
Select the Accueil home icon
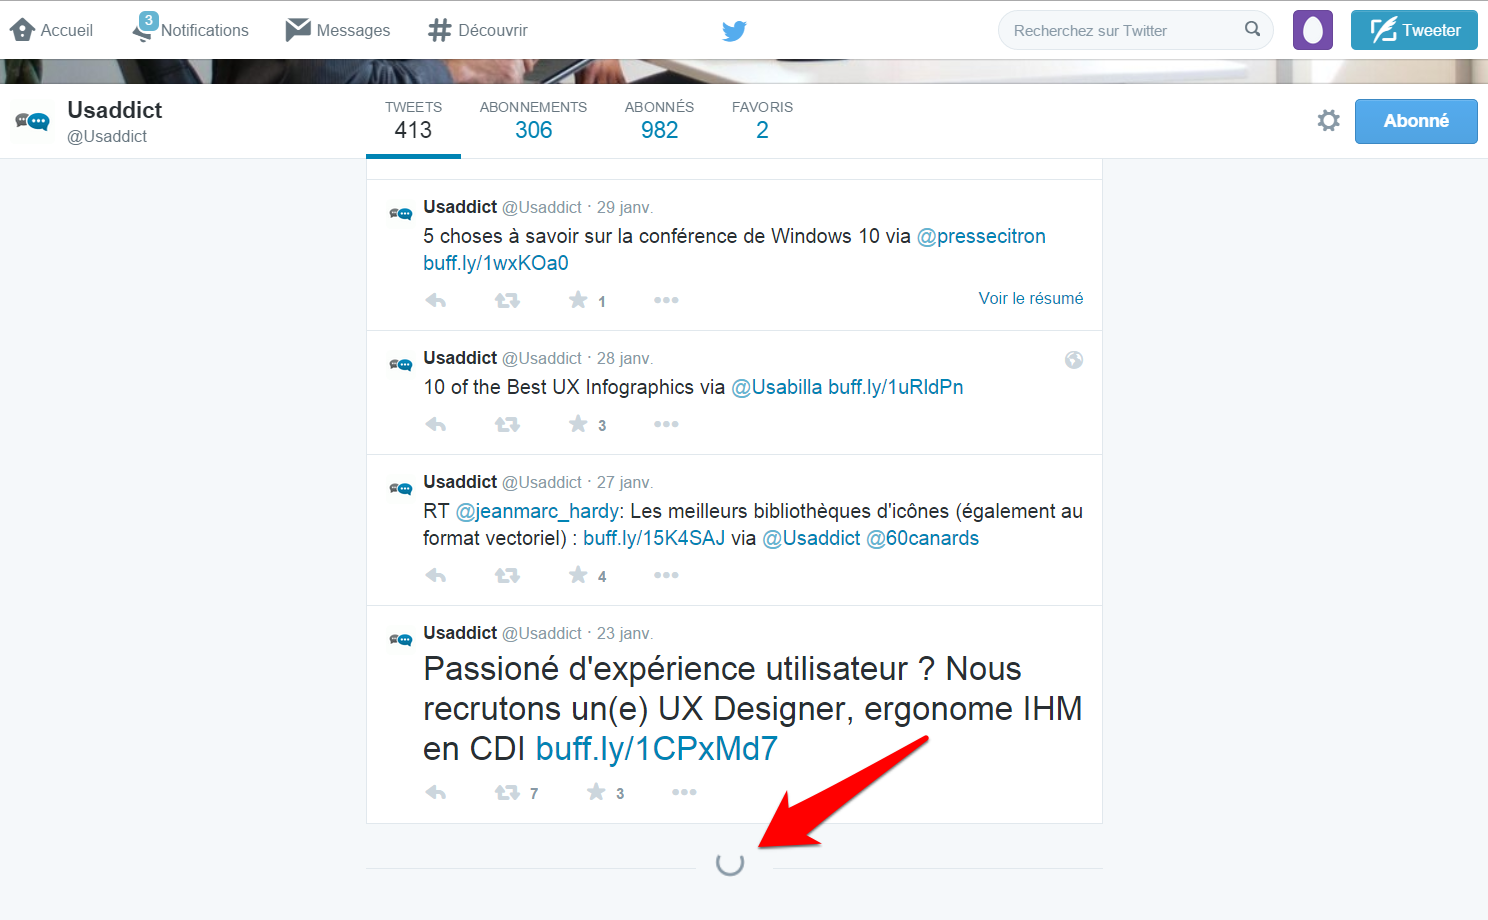[x=24, y=30]
